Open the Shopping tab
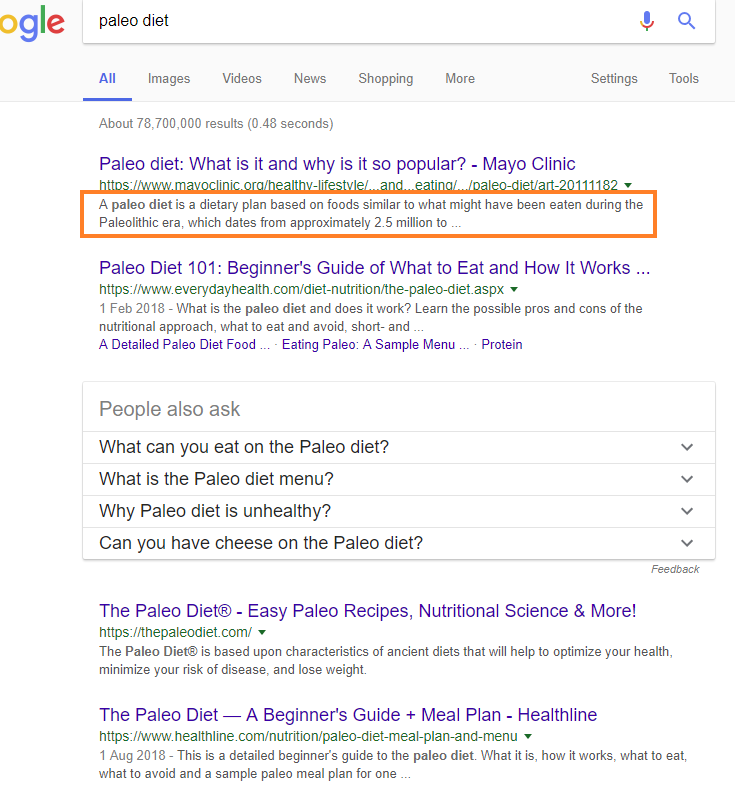735x796 pixels. pos(386,79)
